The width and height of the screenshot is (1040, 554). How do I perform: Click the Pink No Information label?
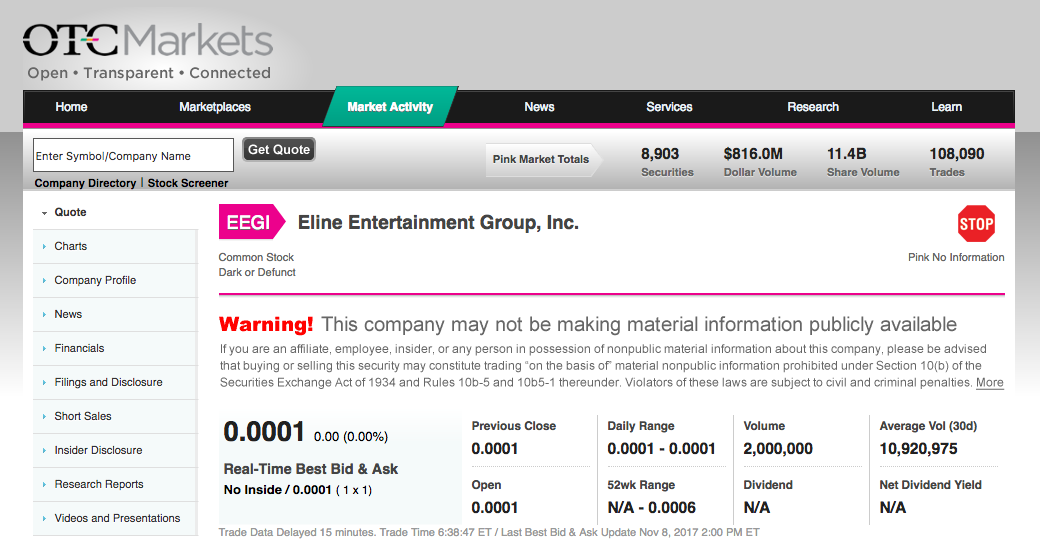[956, 257]
